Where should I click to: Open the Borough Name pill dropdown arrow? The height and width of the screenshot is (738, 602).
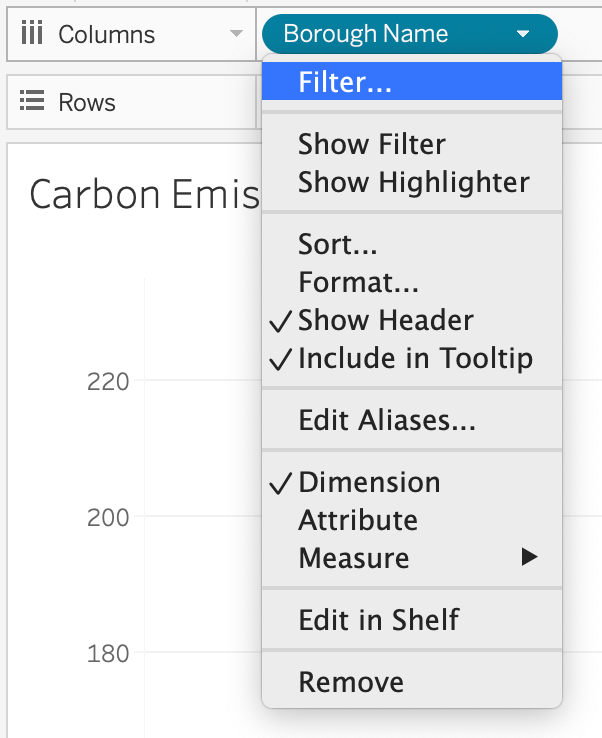523,34
